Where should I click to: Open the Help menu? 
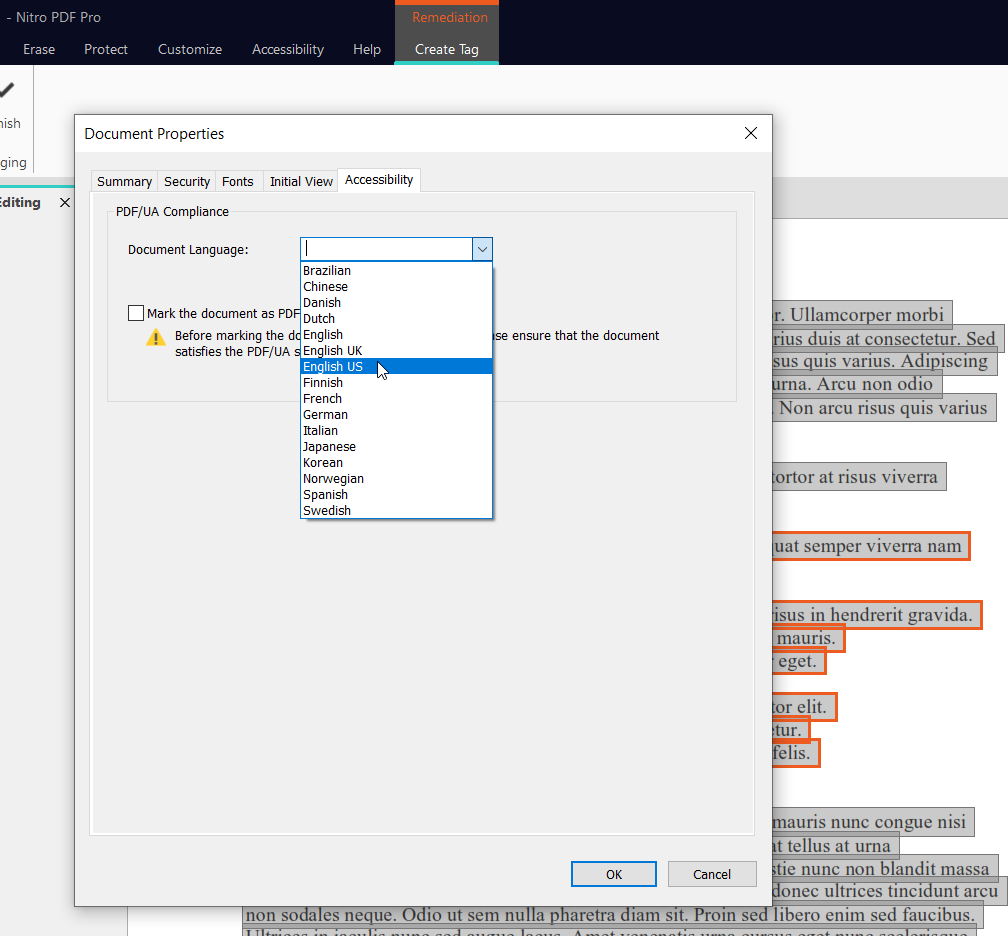[366, 49]
